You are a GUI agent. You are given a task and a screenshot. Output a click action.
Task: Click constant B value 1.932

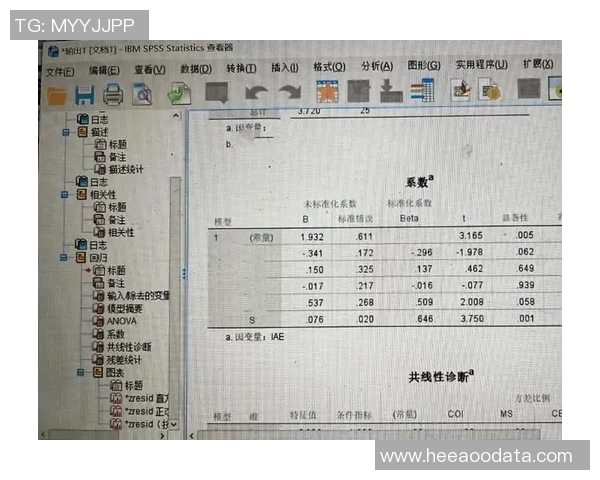point(312,237)
